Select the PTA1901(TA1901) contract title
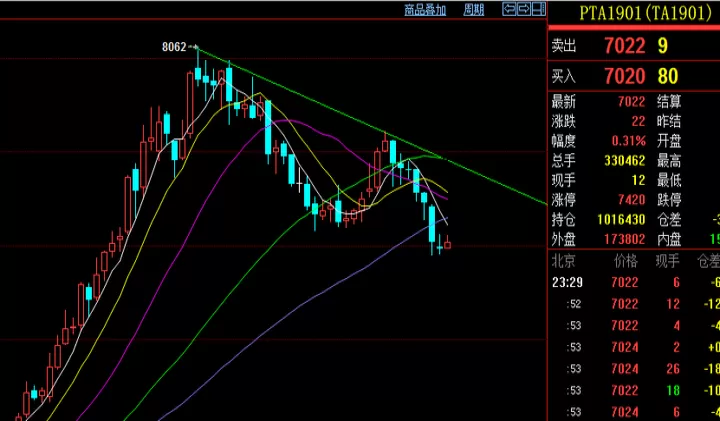Screen dimensions: 720x421 (x=646, y=13)
